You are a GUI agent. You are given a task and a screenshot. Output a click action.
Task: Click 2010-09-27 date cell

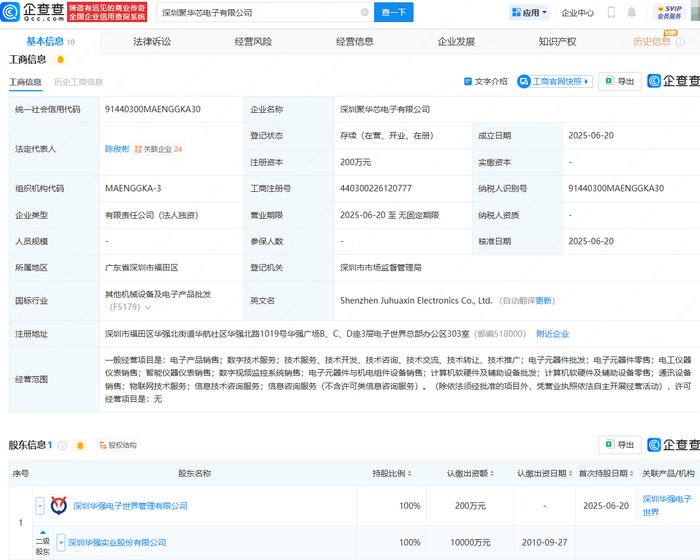545,542
